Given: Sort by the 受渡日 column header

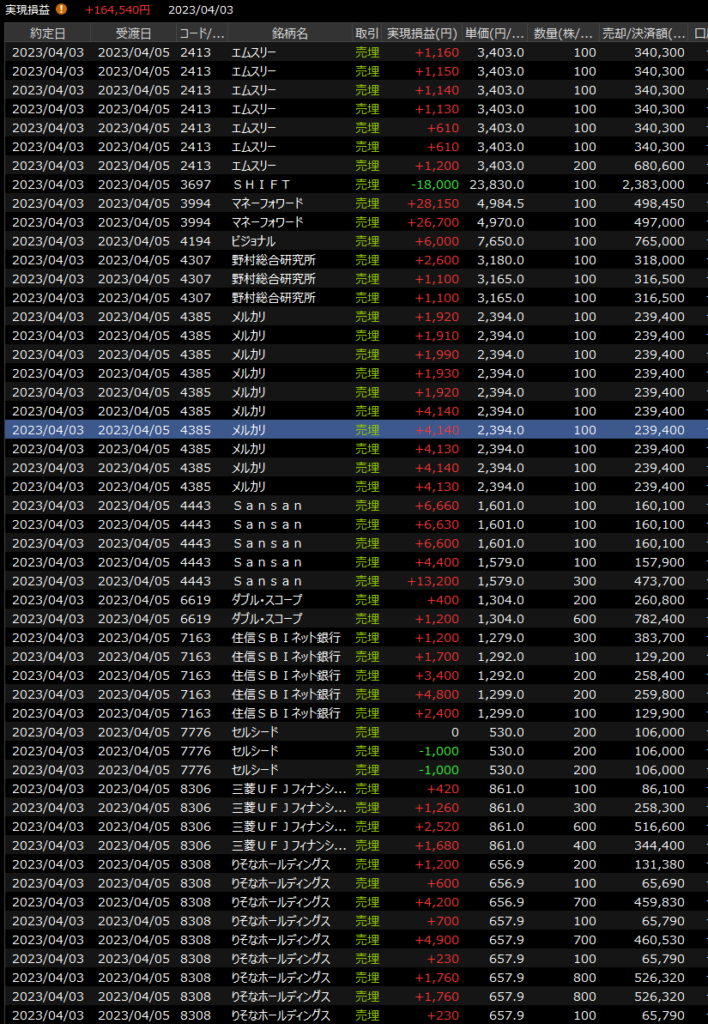Looking at the screenshot, I should (132, 33).
